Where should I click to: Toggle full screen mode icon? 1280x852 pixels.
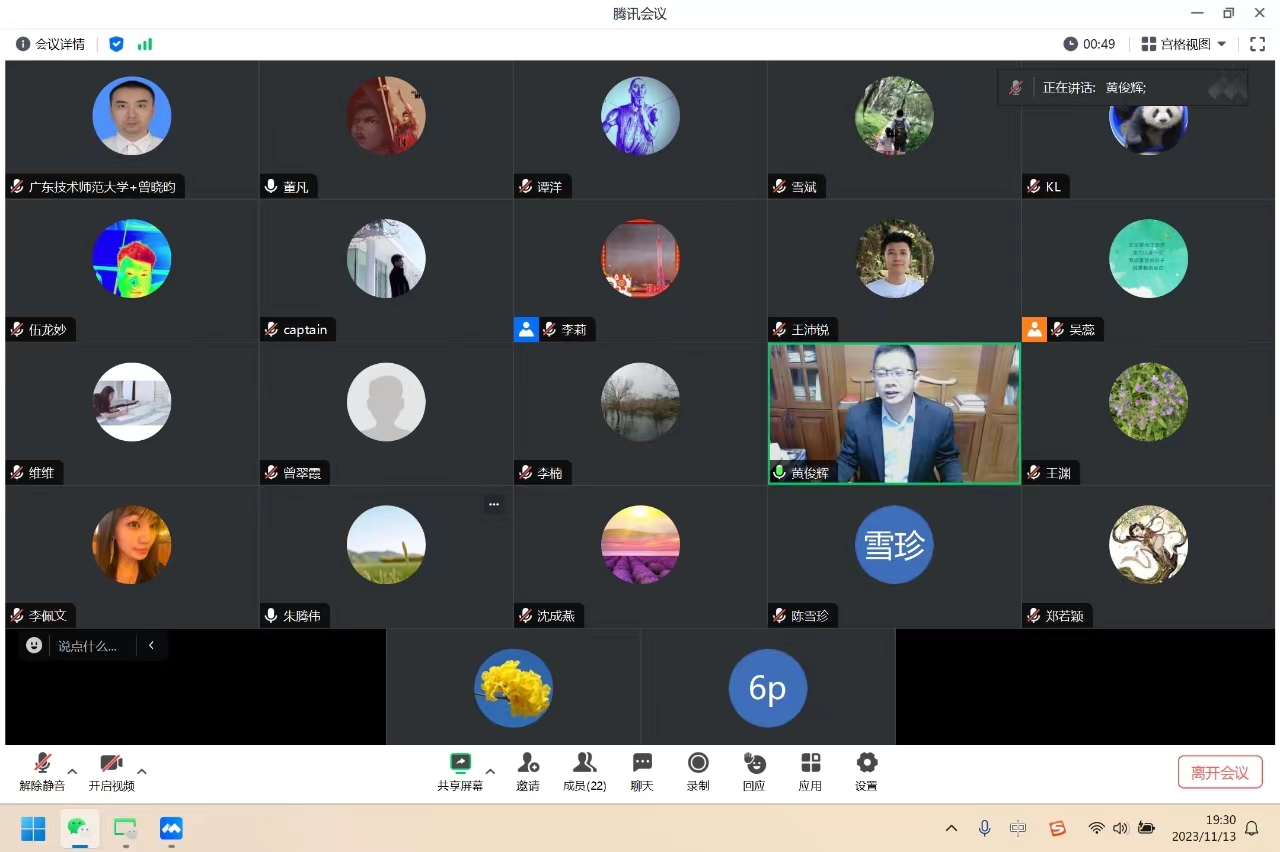coord(1258,44)
